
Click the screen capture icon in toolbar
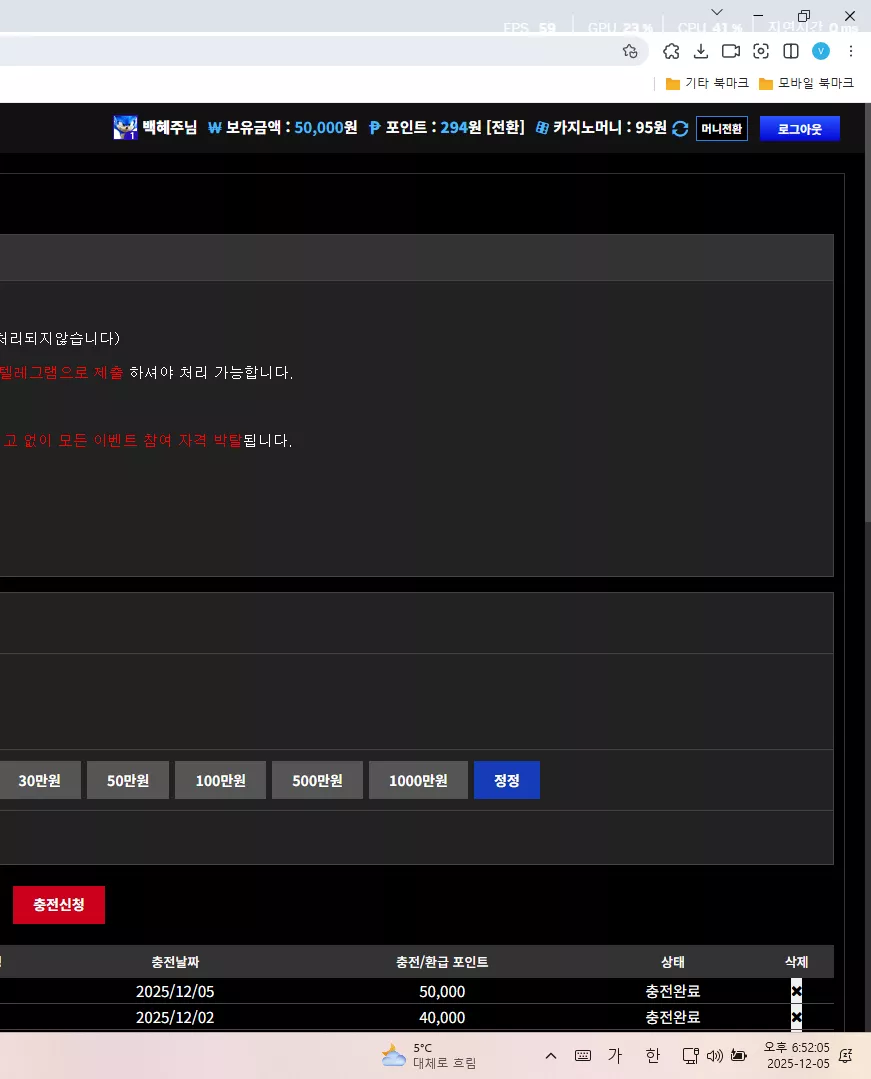click(760, 51)
